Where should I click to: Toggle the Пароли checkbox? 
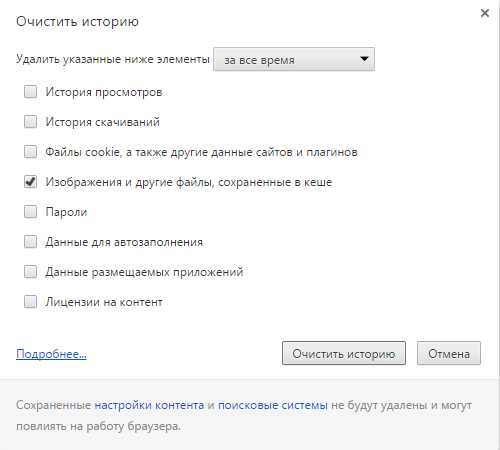[x=30, y=212]
